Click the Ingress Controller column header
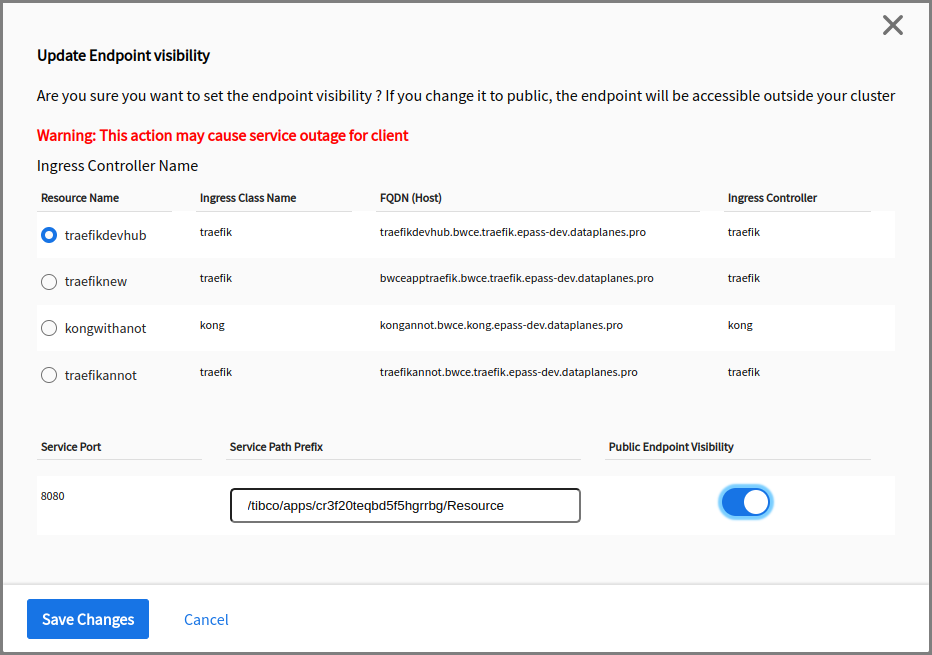 click(772, 198)
